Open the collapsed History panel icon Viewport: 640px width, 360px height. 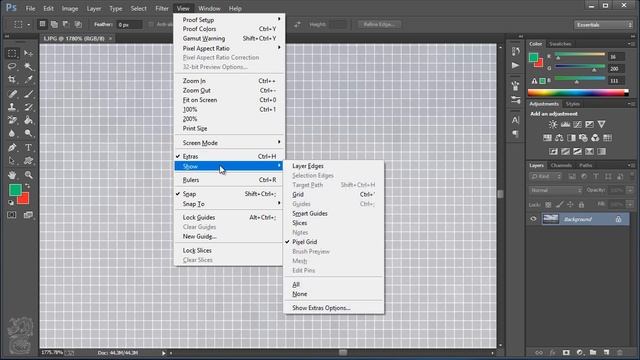click(x=516, y=51)
